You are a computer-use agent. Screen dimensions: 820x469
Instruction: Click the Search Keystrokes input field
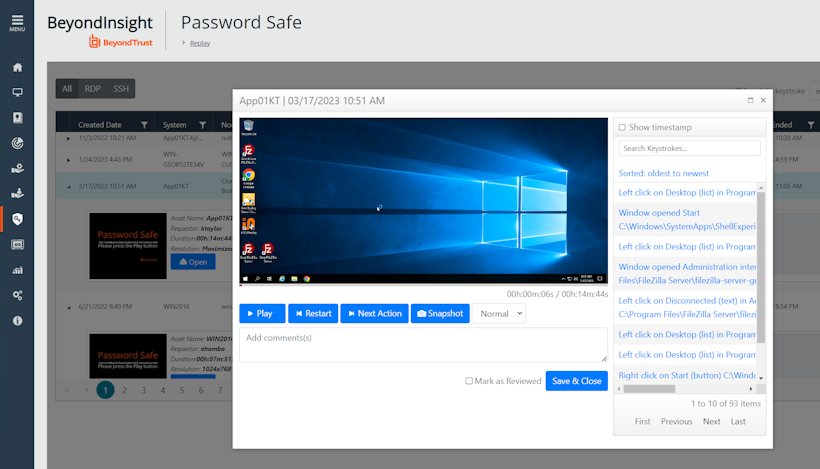[689, 148]
